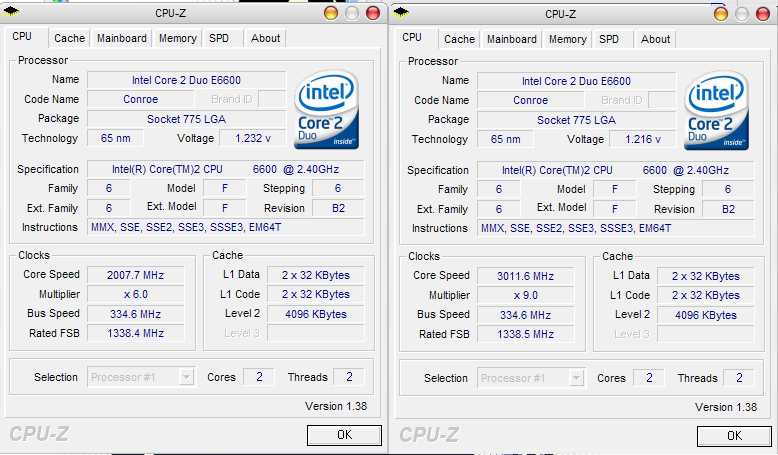
Task: Click Bus Speed 334.6 MHz in left window
Action: pos(135,314)
